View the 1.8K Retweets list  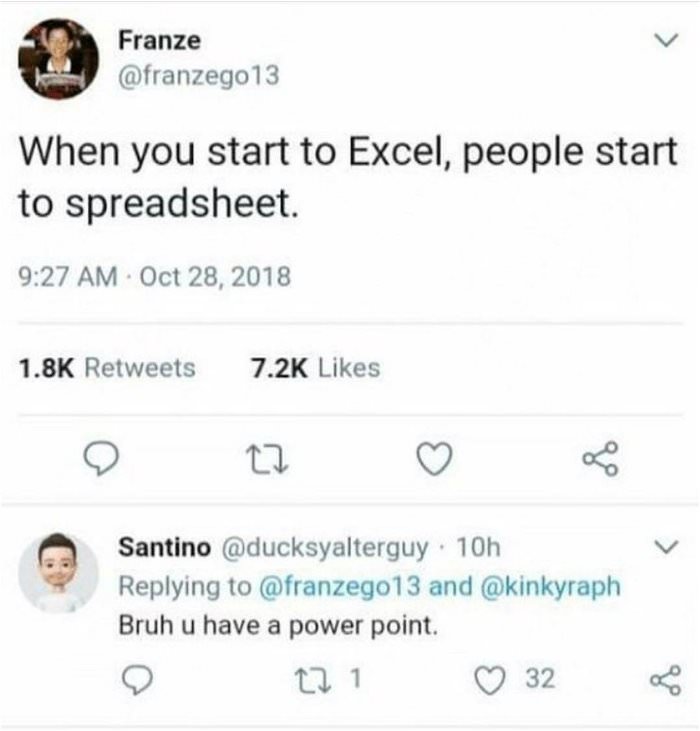(107, 368)
